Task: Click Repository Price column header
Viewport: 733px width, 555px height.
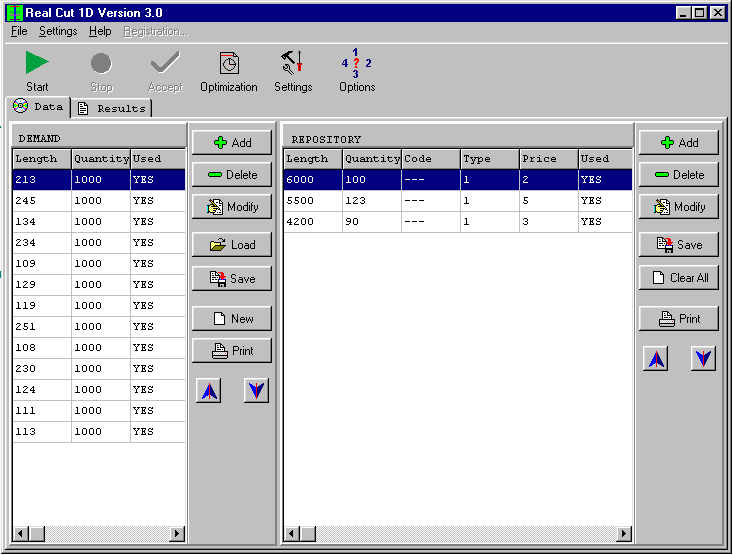Action: point(548,159)
